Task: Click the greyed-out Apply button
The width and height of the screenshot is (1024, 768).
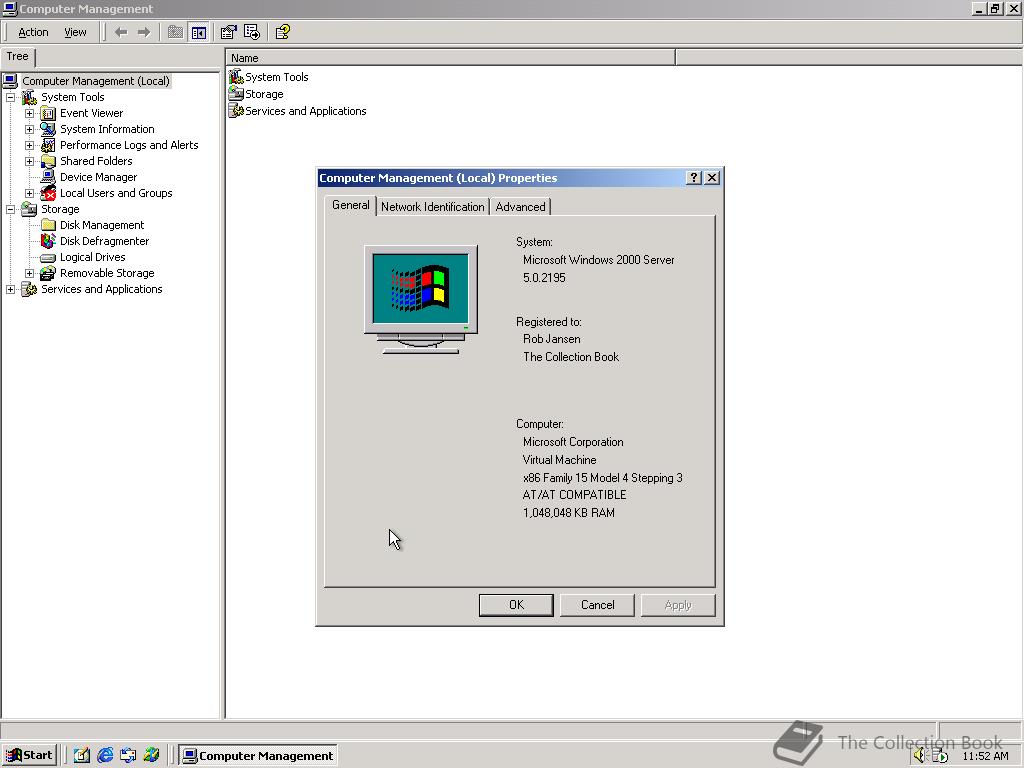Action: (678, 605)
